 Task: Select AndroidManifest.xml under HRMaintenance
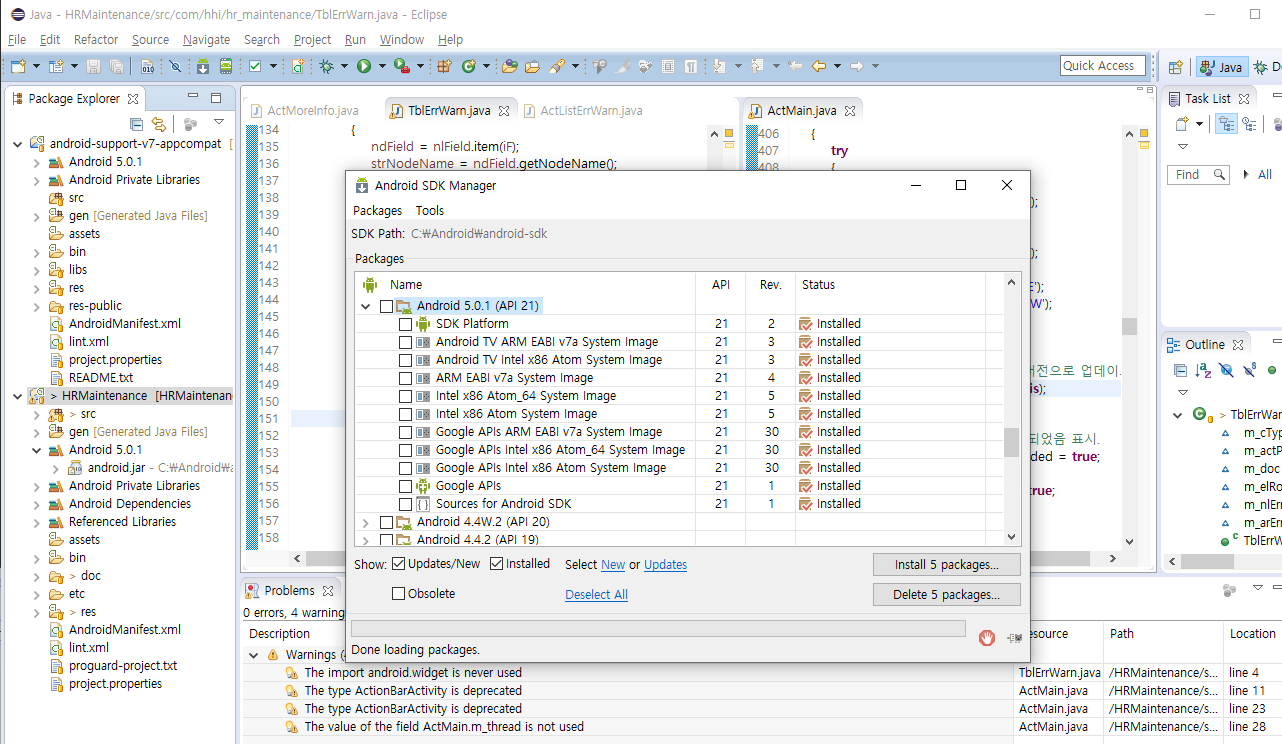pos(124,630)
